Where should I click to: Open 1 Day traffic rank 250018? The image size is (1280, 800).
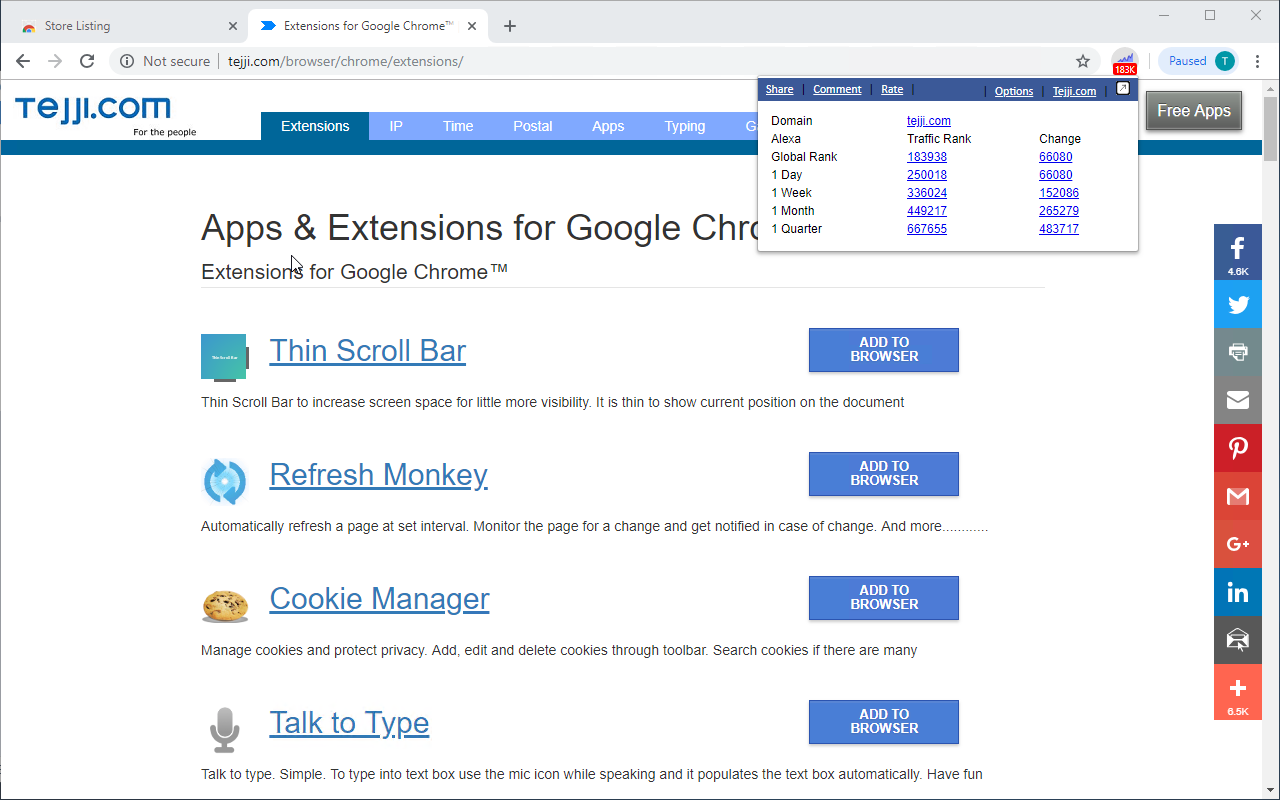pos(927,175)
